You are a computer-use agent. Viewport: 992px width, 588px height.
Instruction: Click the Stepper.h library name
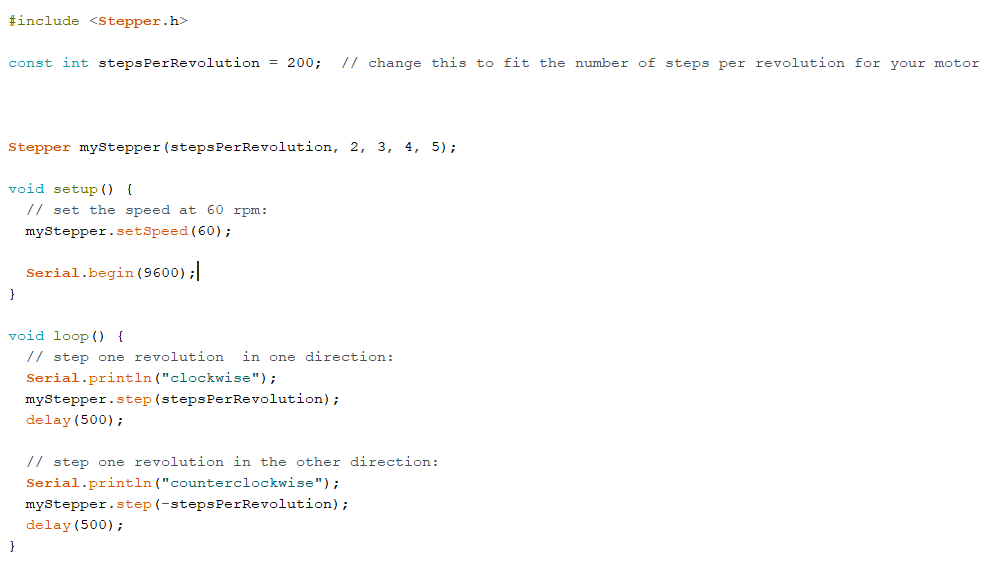(x=138, y=21)
